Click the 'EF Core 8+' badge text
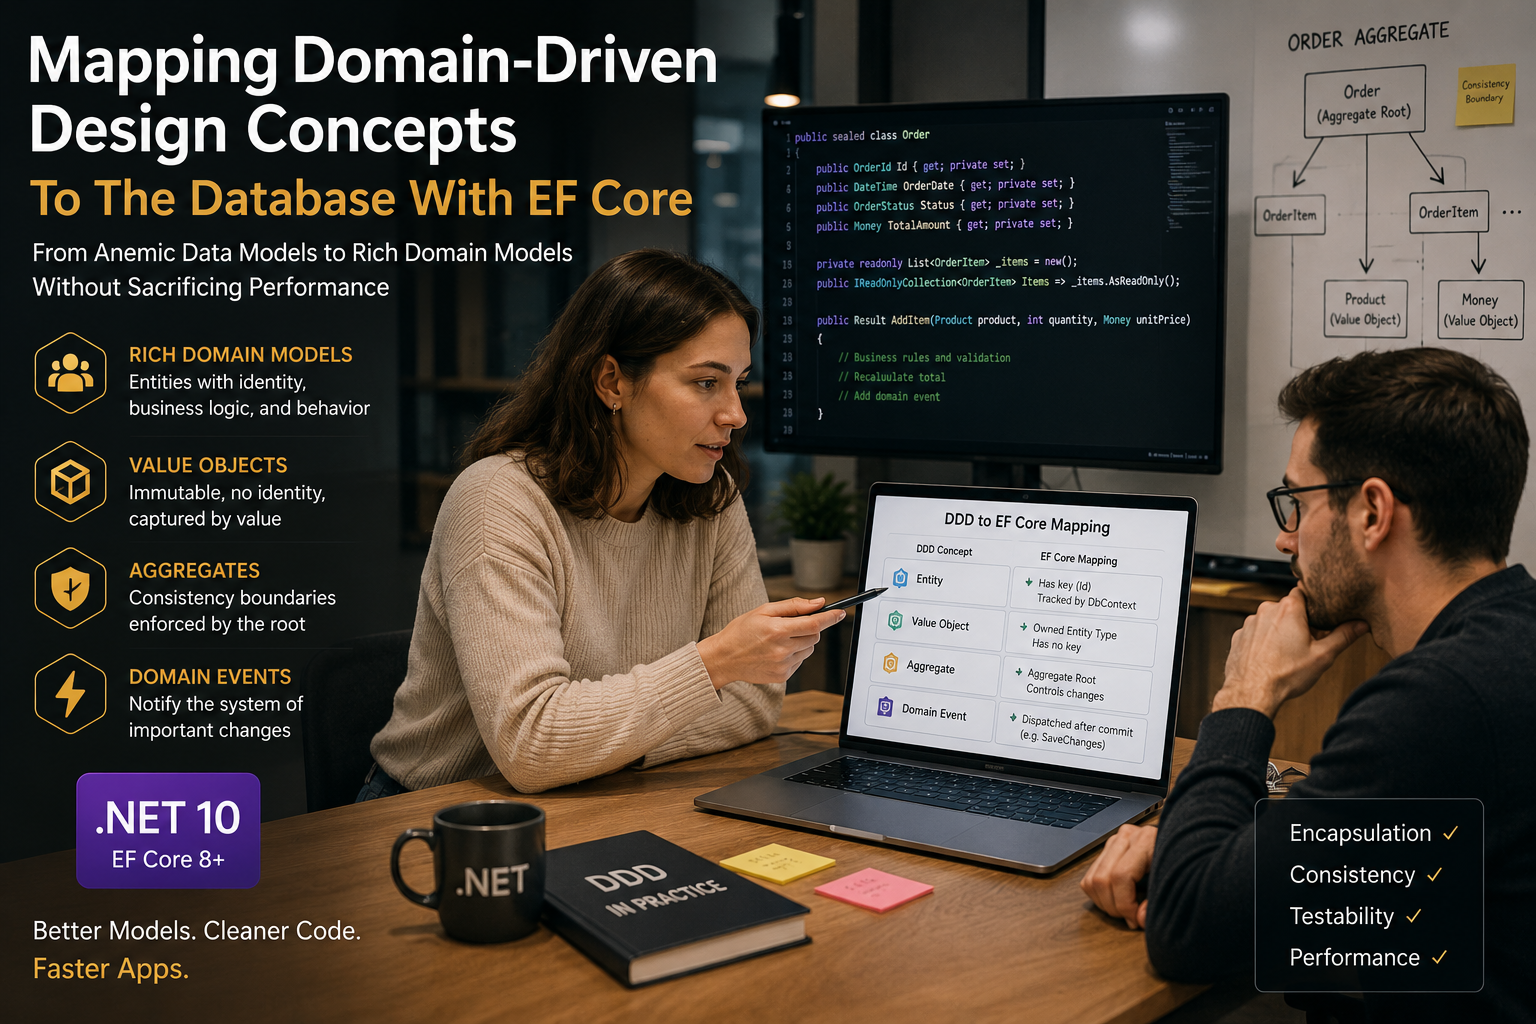This screenshot has width=1536, height=1024. click(168, 859)
